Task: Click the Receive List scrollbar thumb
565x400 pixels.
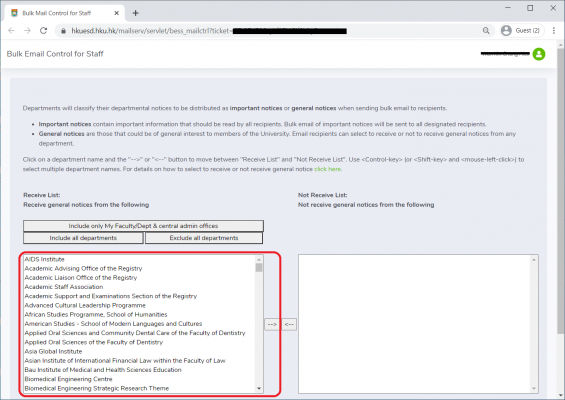Action: (x=259, y=268)
